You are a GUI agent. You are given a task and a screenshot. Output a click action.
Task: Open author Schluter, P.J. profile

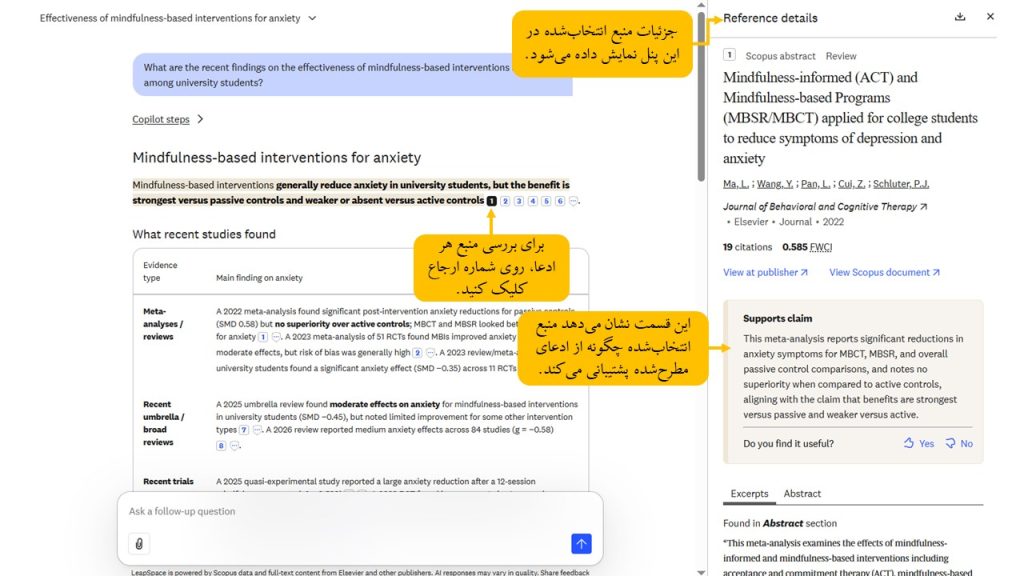(x=901, y=184)
